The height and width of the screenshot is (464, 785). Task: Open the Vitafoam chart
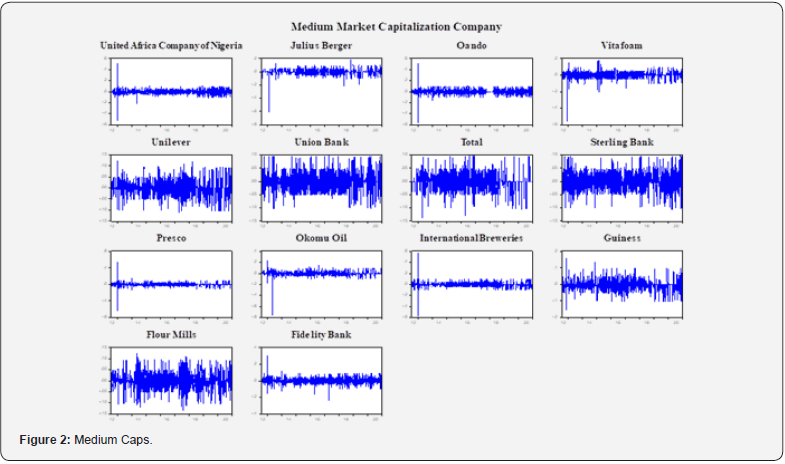click(621, 91)
